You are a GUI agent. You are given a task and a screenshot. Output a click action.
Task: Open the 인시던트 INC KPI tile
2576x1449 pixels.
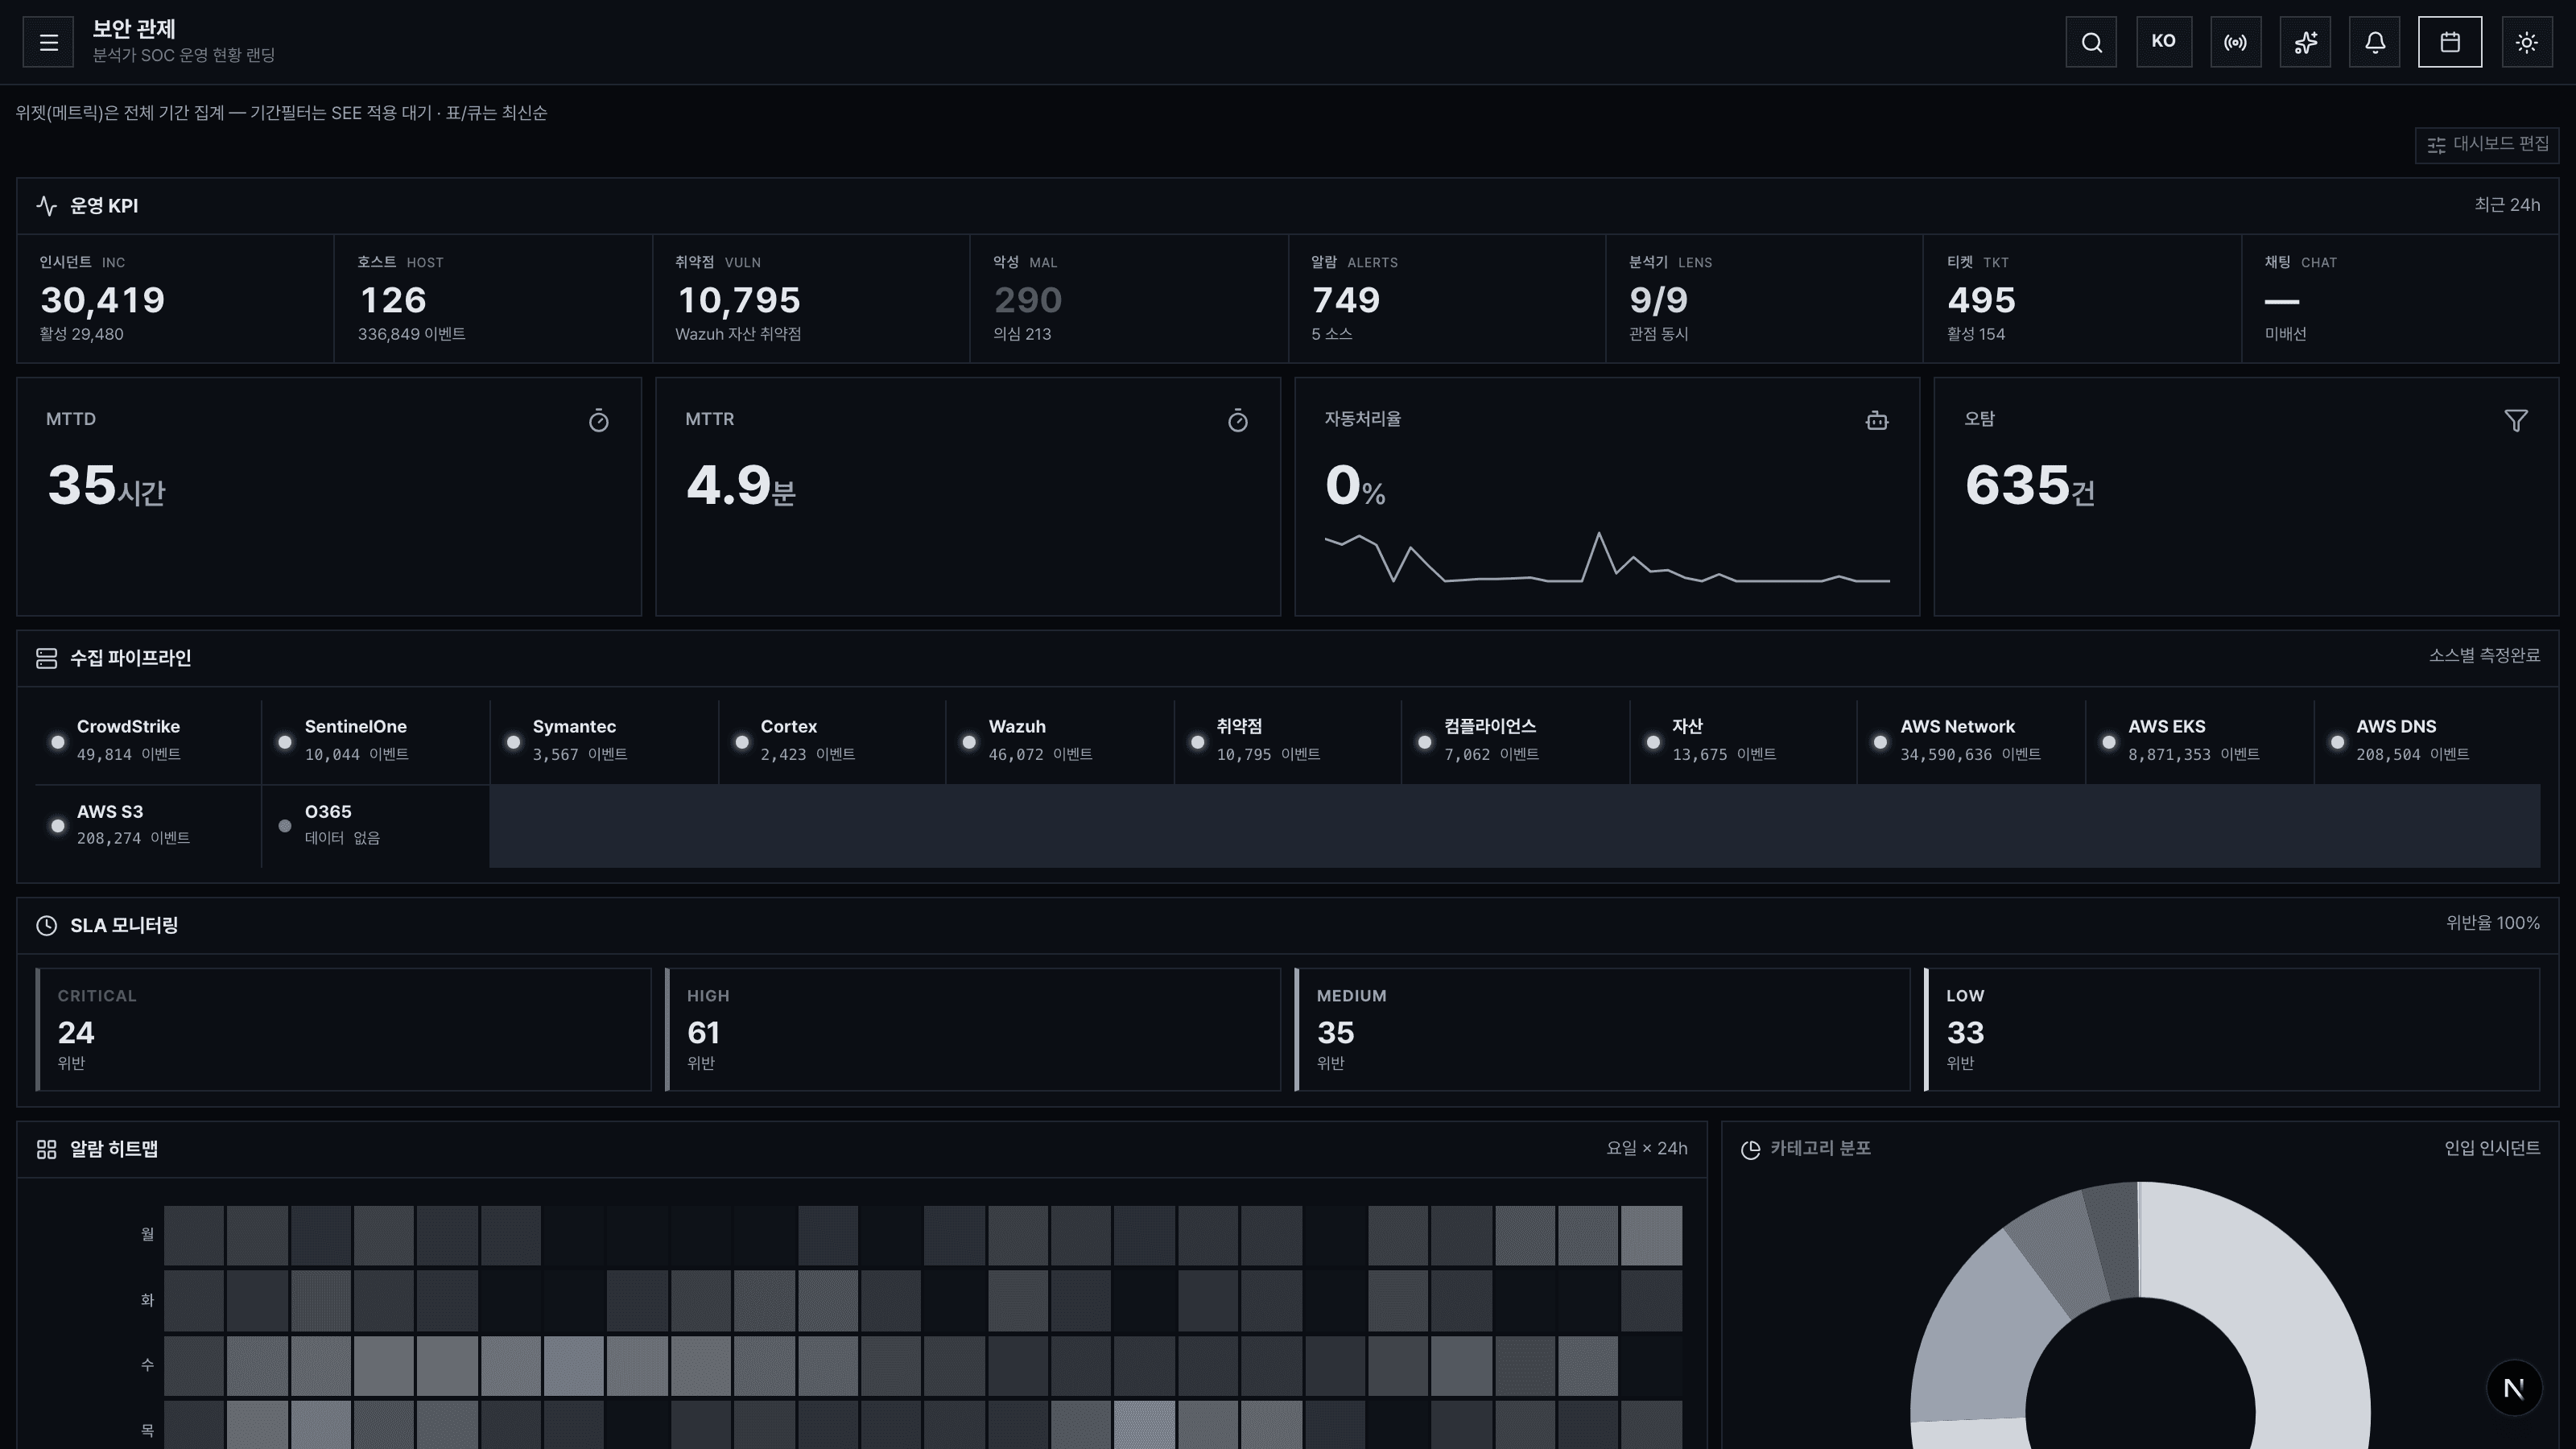click(176, 298)
